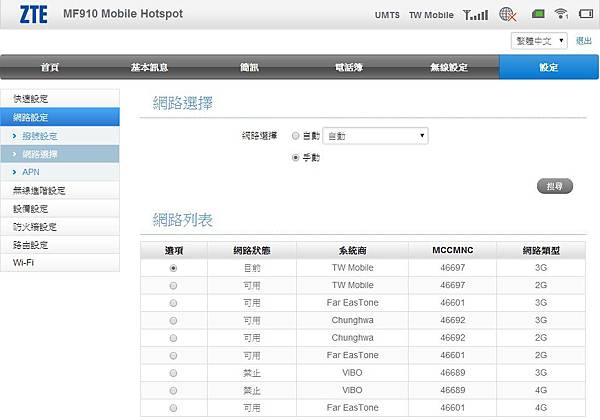The height and width of the screenshot is (420, 600).
Task: Click the 系統商 column header
Action: point(352,251)
